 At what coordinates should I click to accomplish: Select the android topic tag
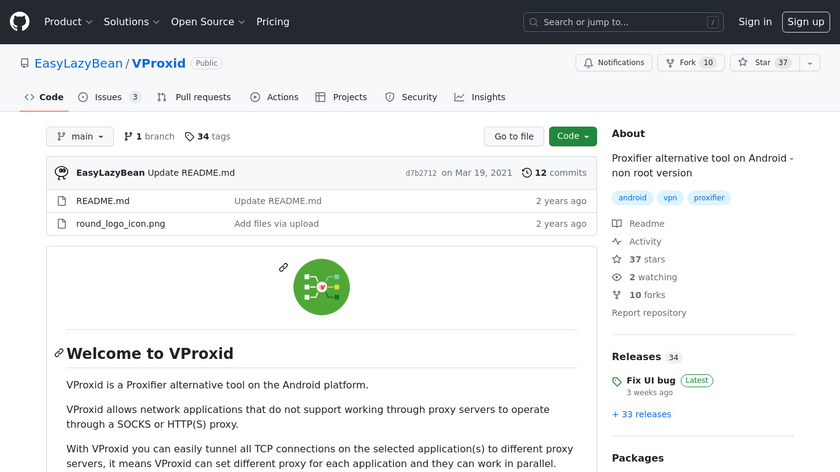click(x=632, y=198)
